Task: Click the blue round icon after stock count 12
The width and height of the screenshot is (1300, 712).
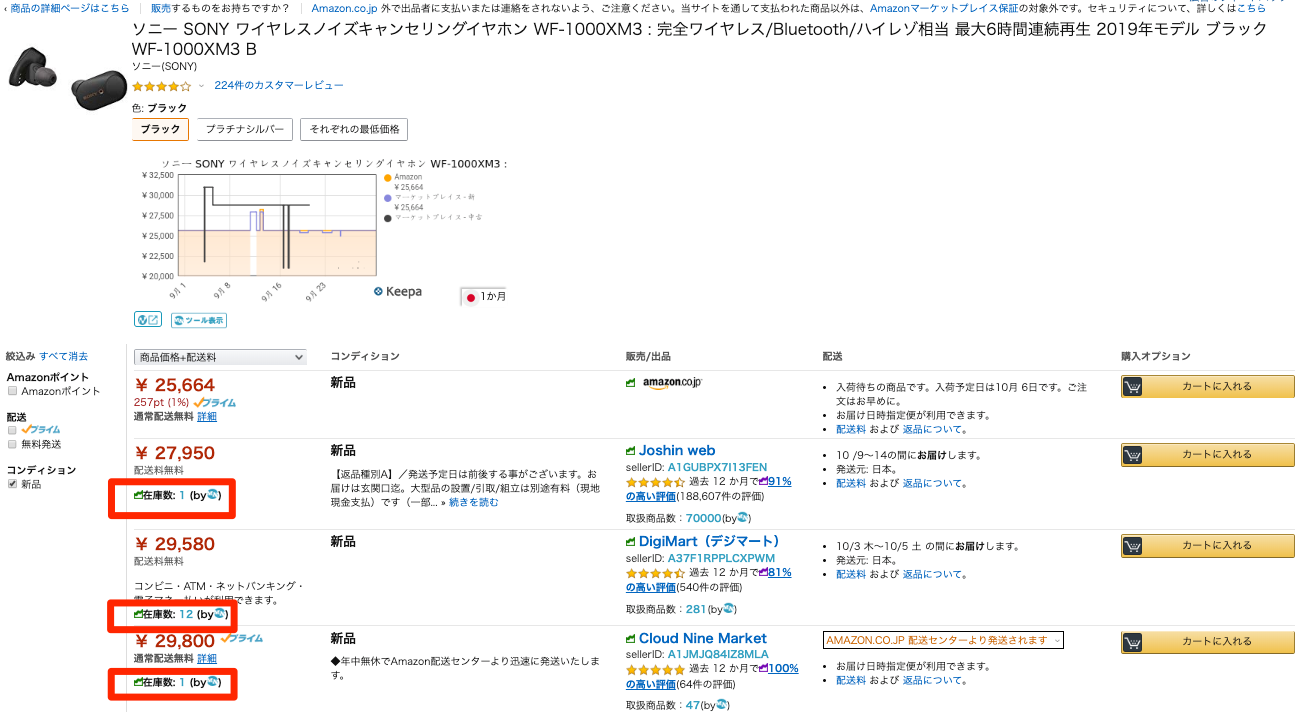Action: click(219, 614)
